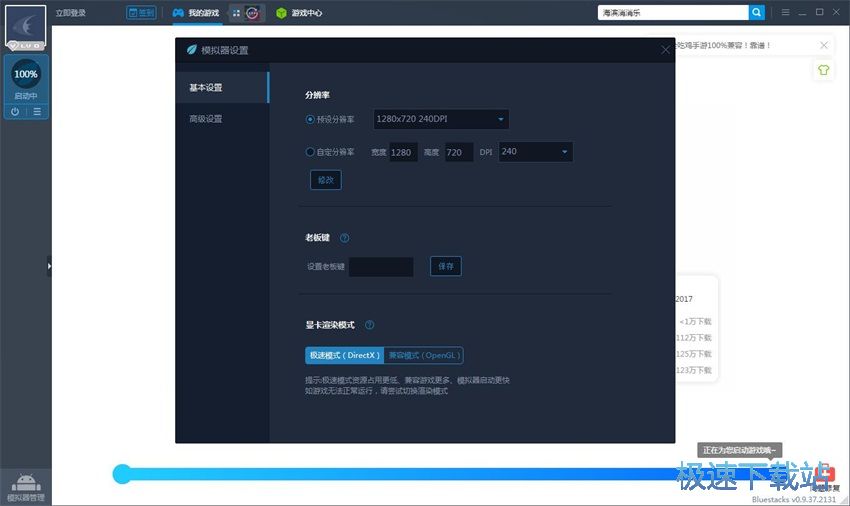Open 模拟器管理 Android icon at bottom left

tap(25, 486)
